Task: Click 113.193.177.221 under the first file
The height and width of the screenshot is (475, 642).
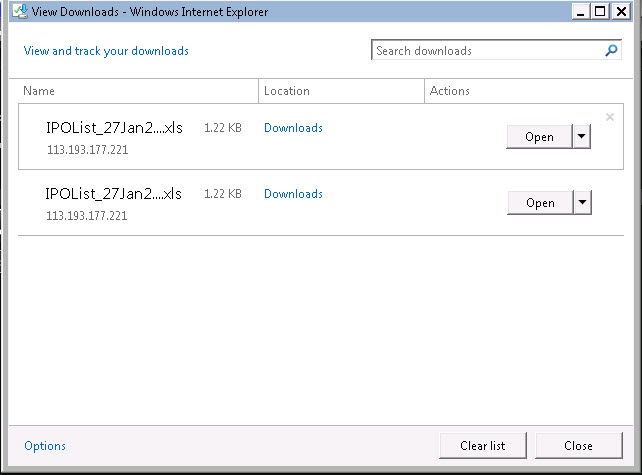Action: (88, 149)
